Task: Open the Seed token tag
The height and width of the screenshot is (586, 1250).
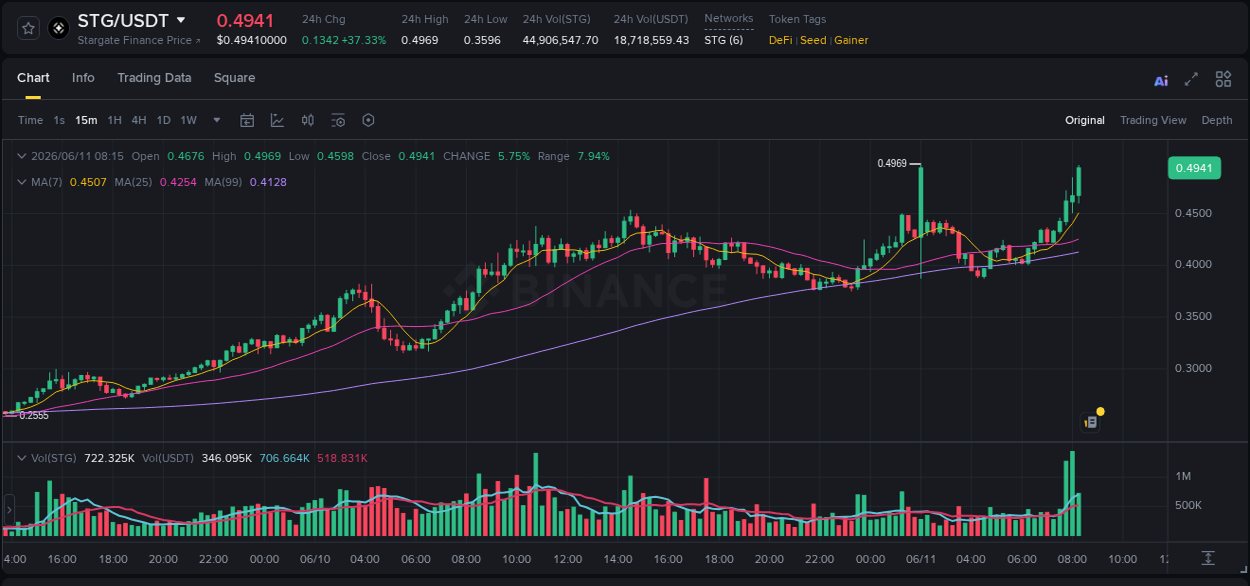Action: [x=813, y=40]
